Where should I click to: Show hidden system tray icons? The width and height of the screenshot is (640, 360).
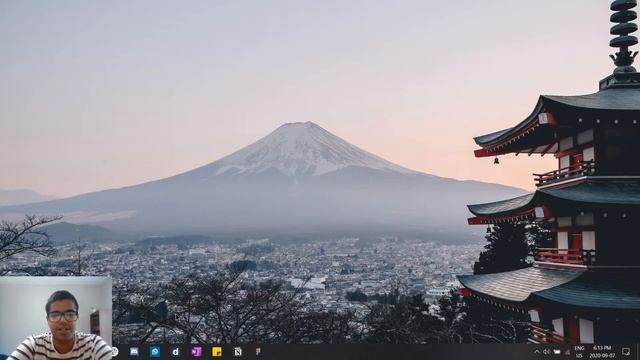537,351
